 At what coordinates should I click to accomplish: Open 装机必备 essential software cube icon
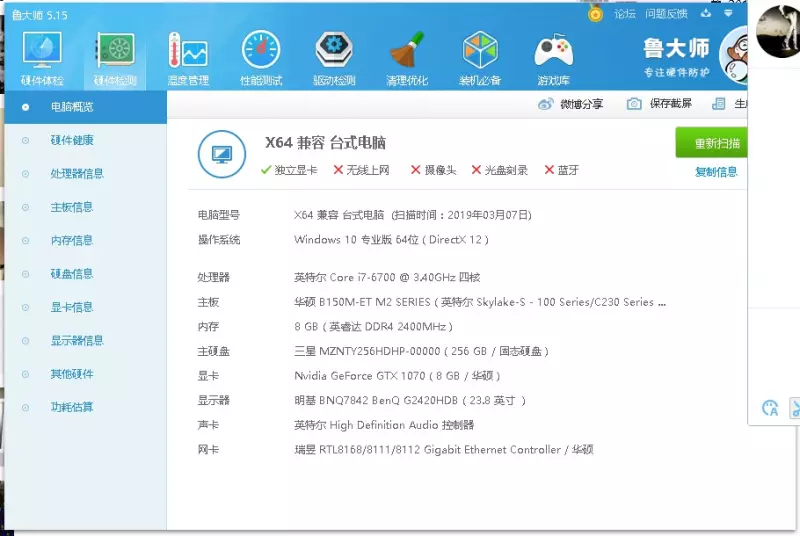click(x=480, y=59)
